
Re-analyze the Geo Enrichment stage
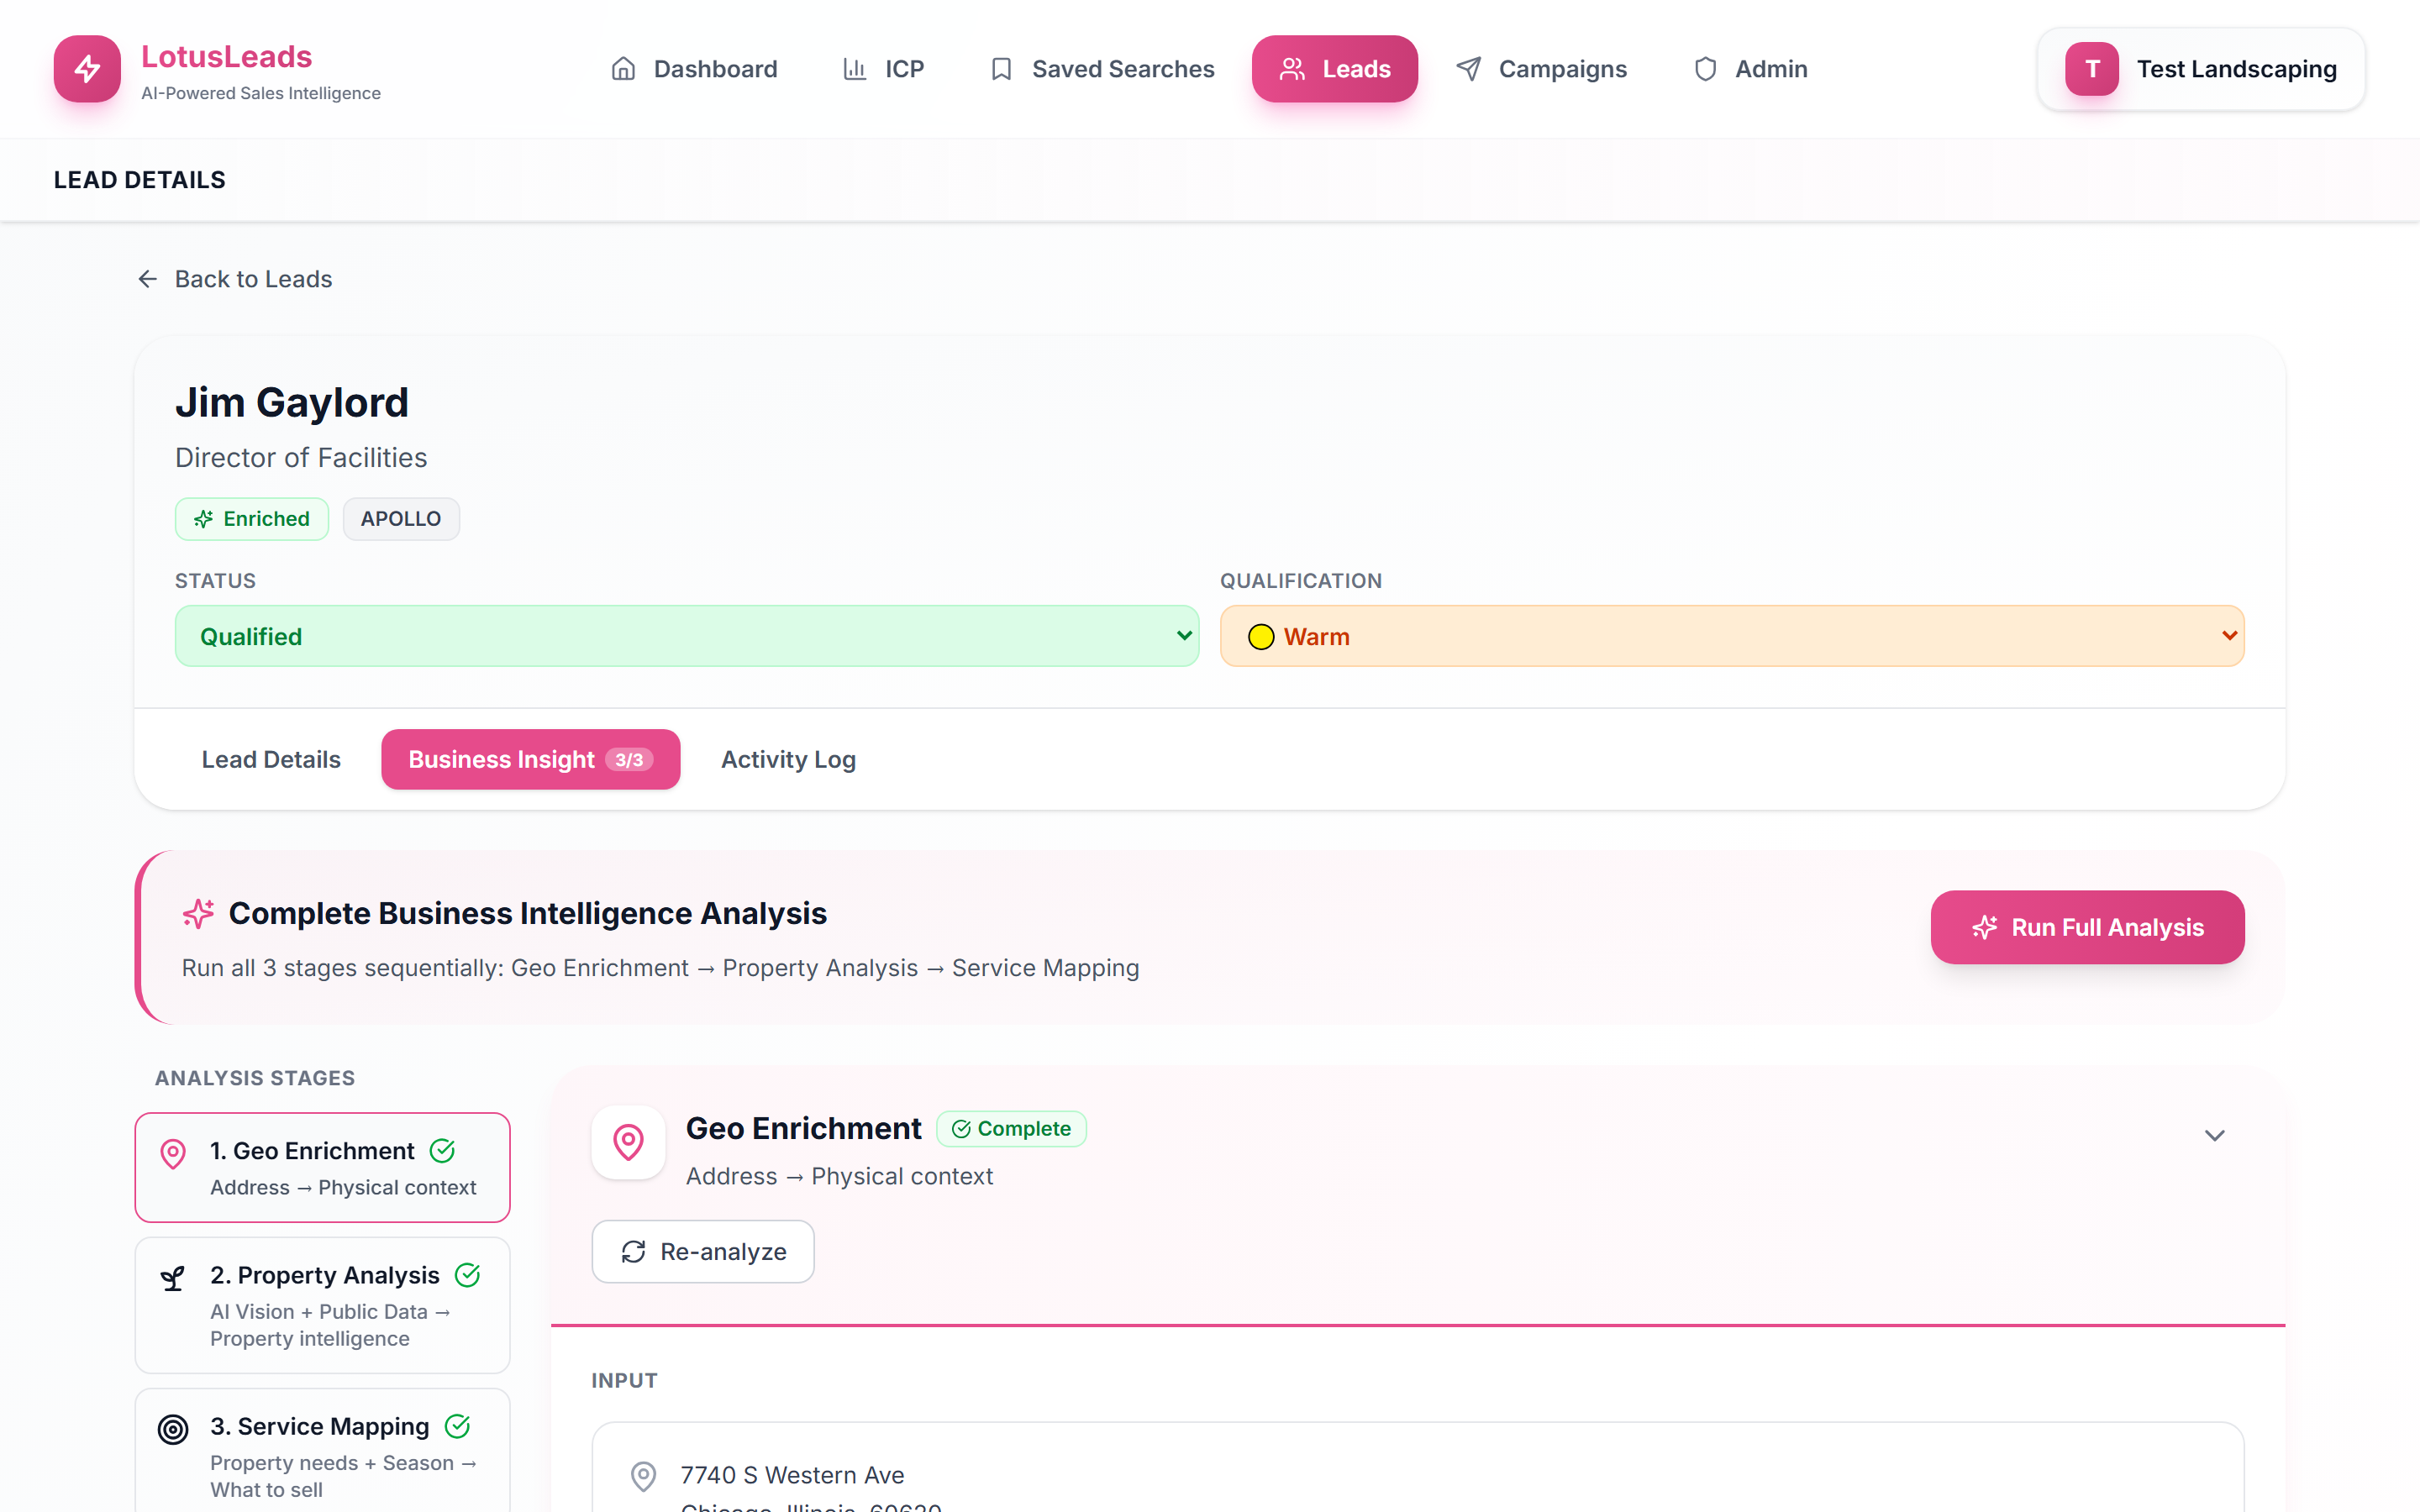pyautogui.click(x=703, y=1251)
